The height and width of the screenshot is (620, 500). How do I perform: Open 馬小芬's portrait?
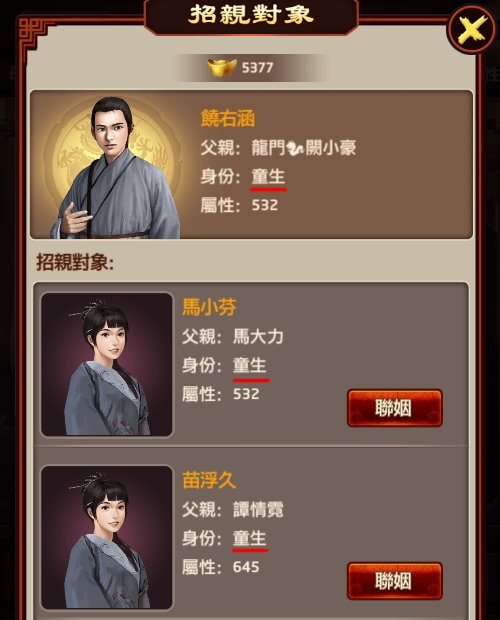[107, 364]
